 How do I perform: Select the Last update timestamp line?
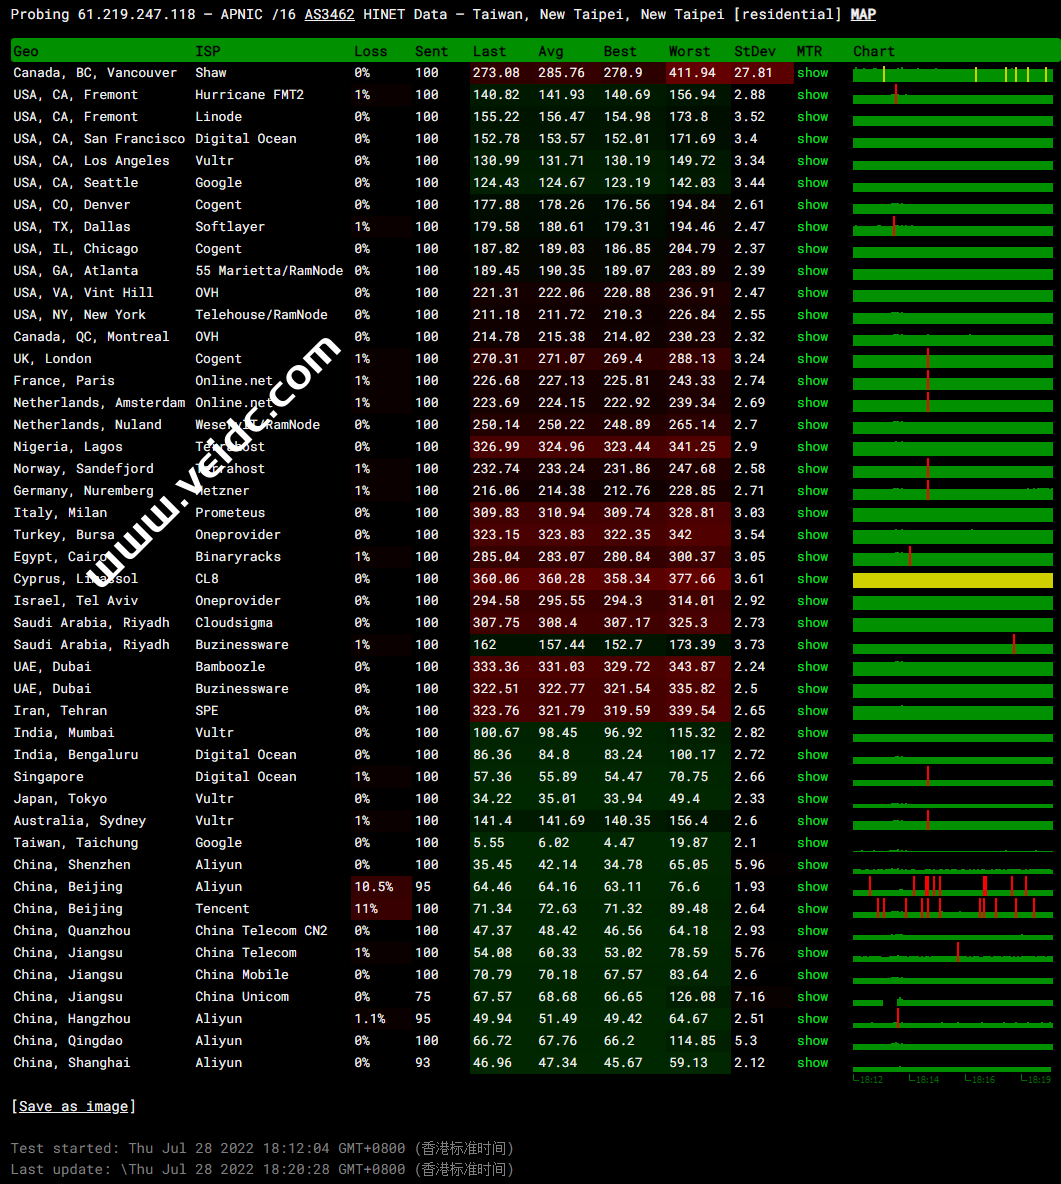coord(262,1169)
